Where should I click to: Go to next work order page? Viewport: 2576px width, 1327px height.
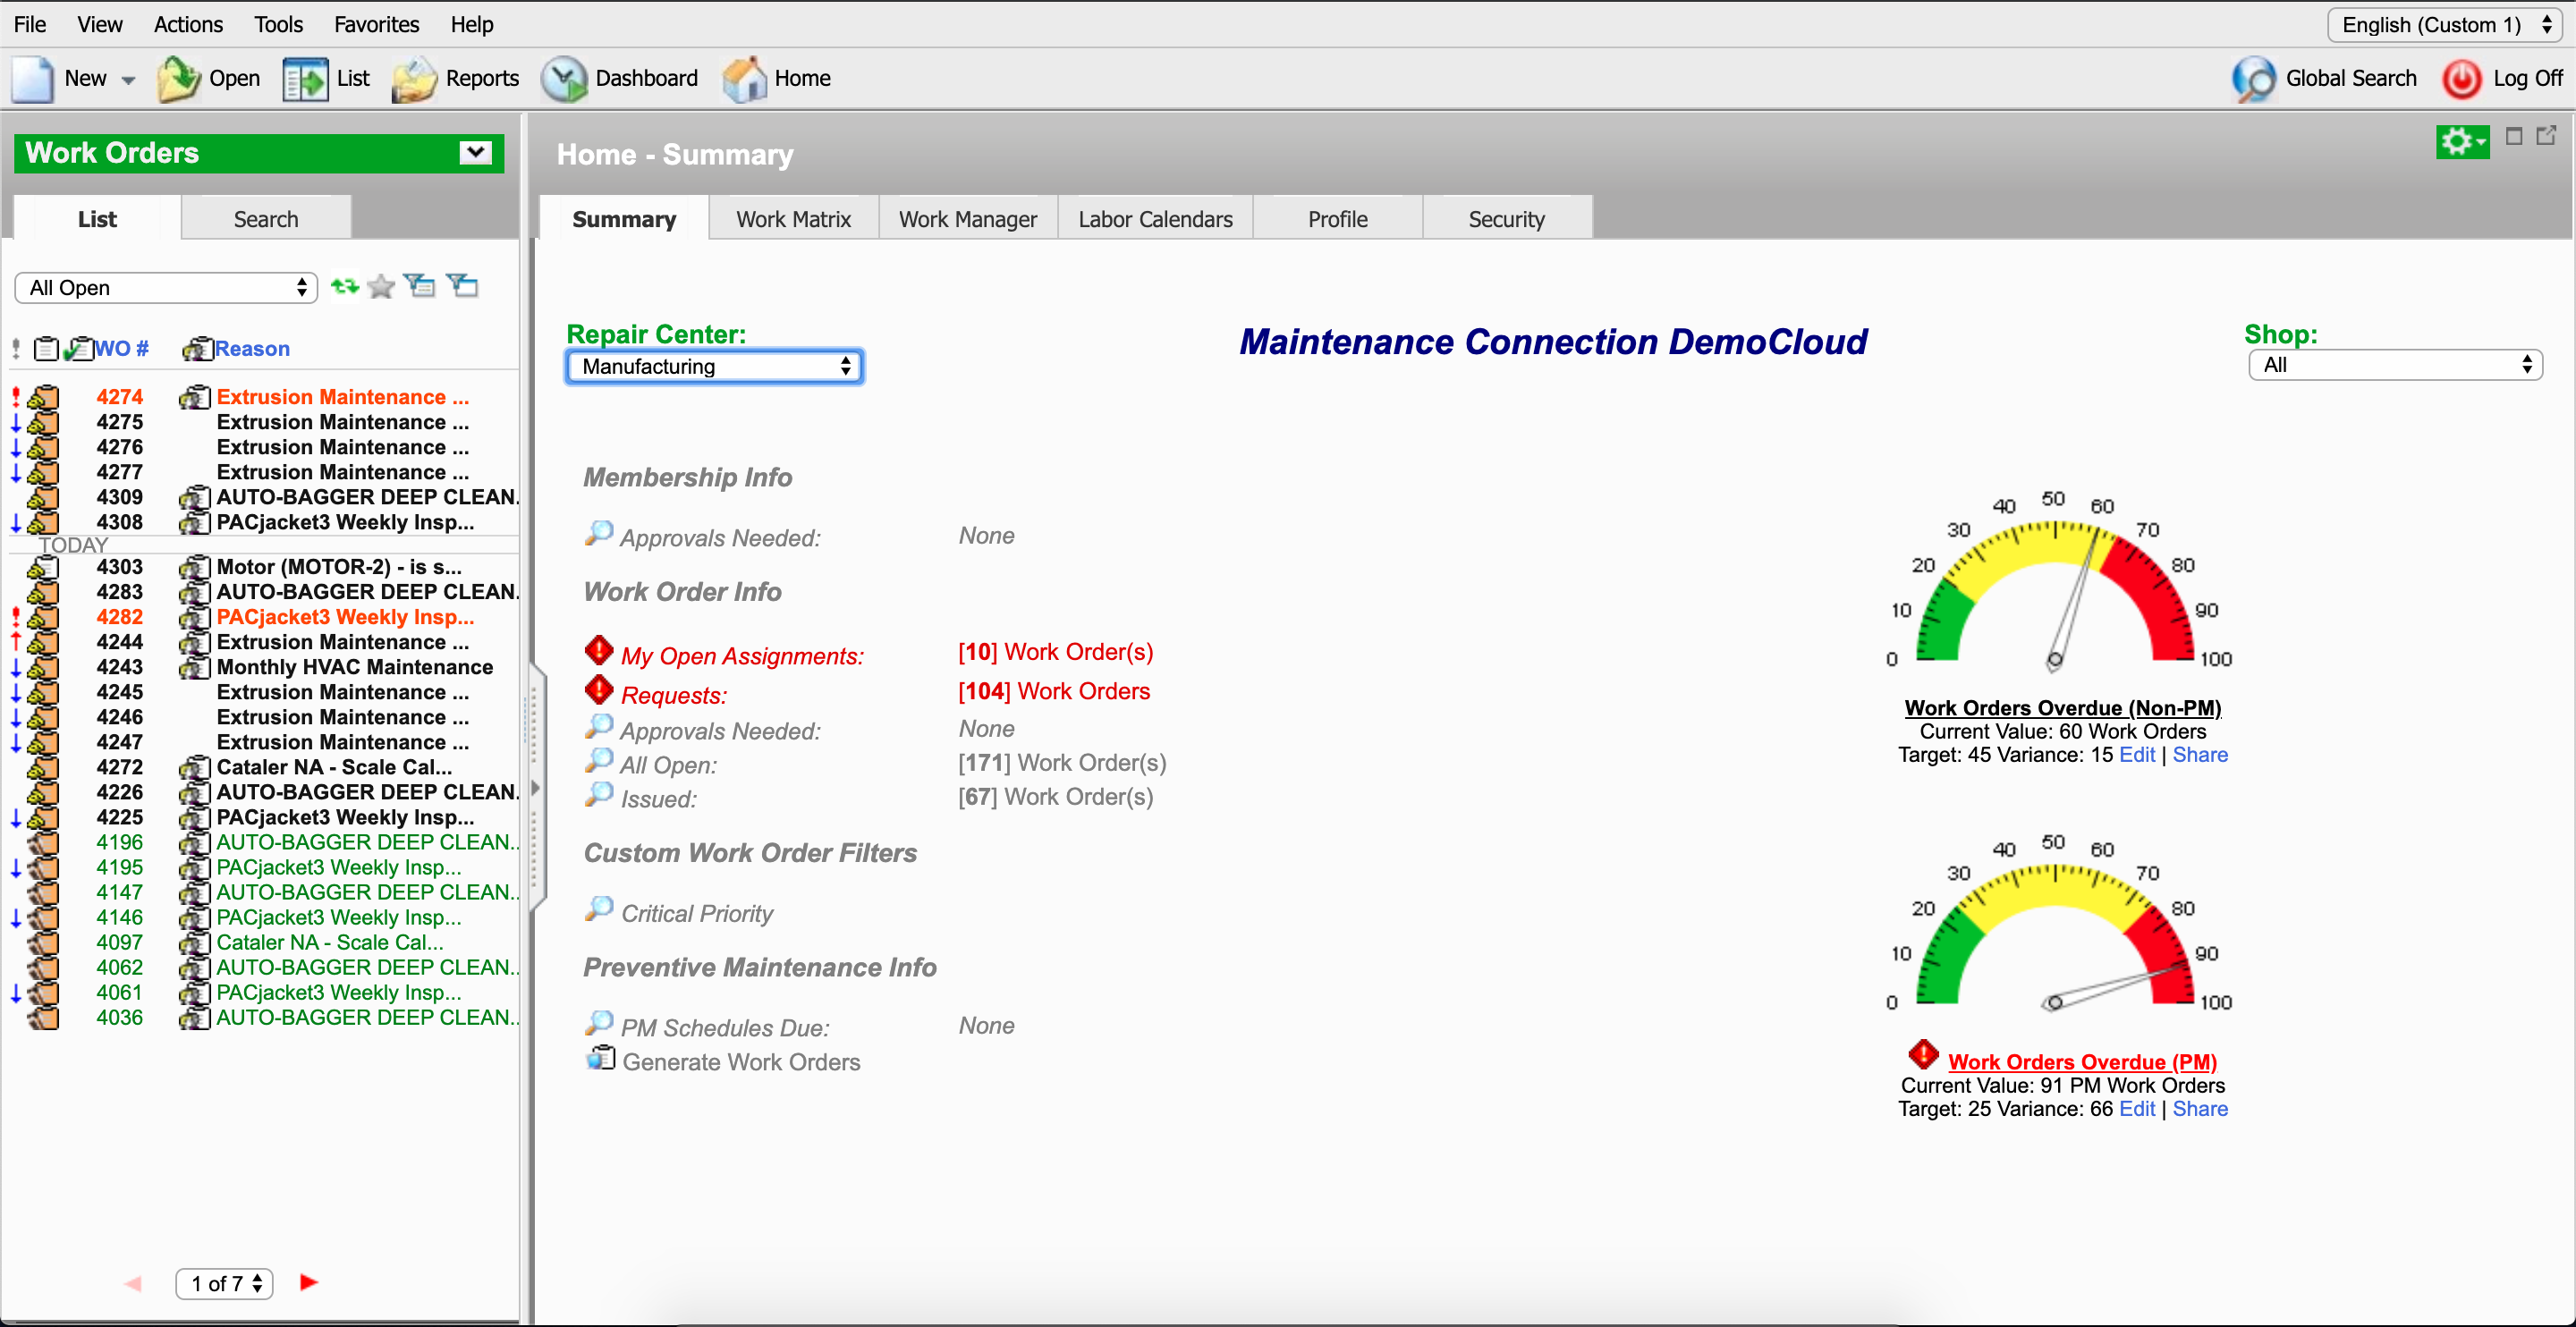[x=309, y=1282]
